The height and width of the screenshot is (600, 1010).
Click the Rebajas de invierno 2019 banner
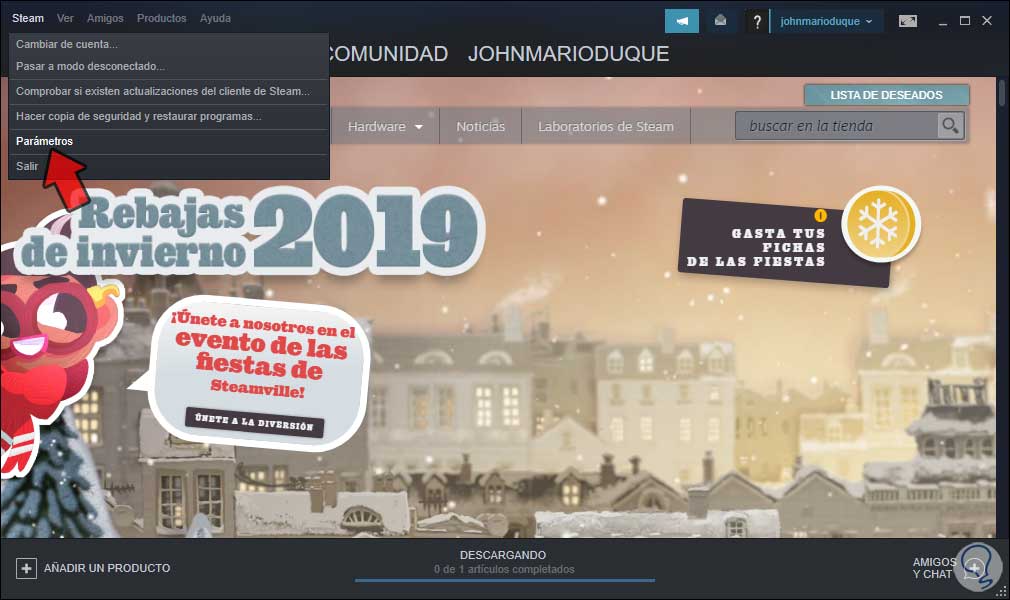tap(250, 230)
